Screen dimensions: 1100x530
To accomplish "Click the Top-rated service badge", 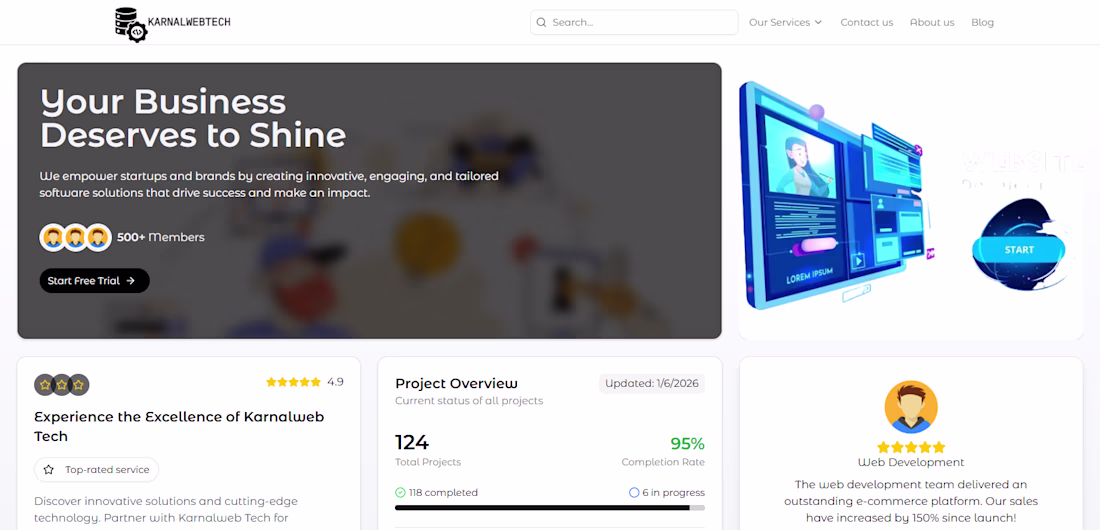I will (97, 470).
